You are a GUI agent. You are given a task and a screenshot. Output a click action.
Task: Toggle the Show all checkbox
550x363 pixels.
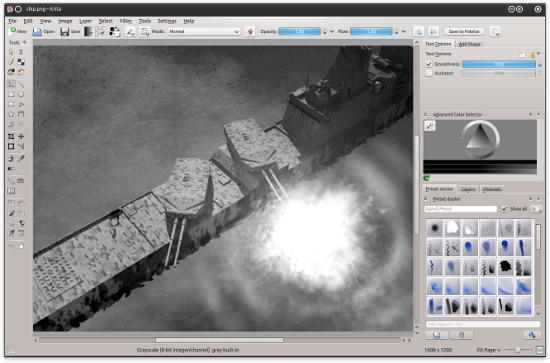[x=504, y=209]
